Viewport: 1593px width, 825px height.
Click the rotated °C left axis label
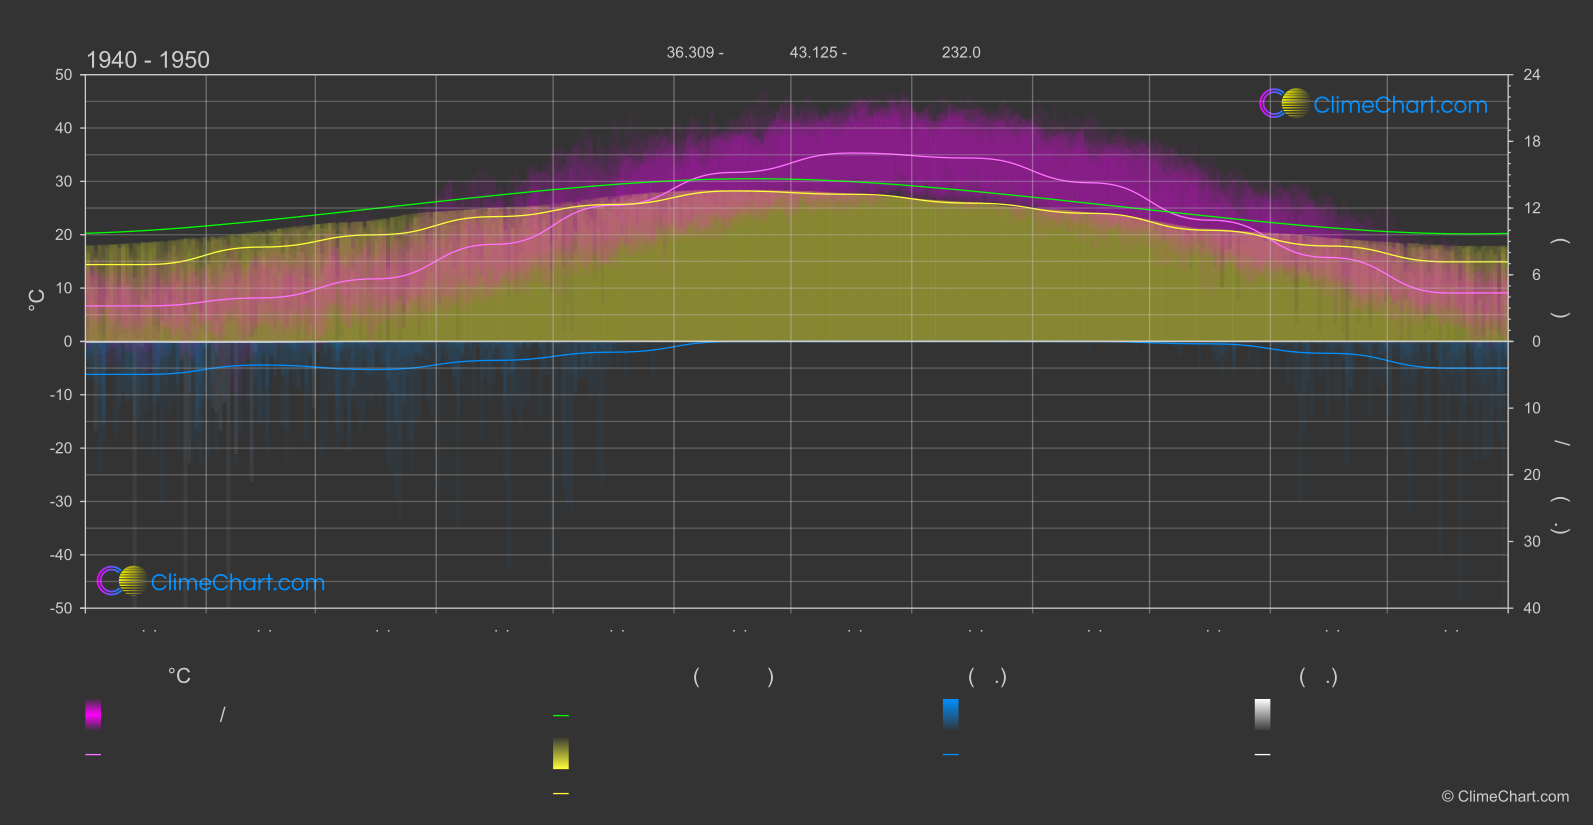pyautogui.click(x=36, y=300)
